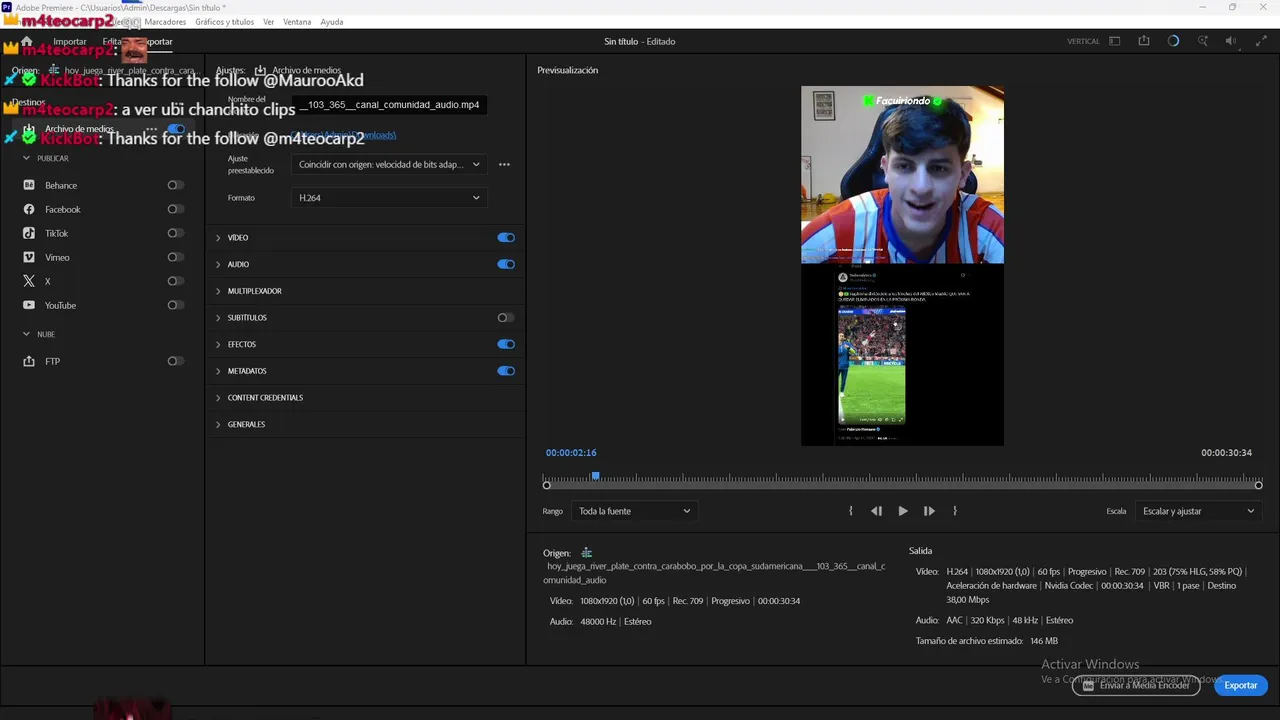Viewport: 1280px width, 720px height.
Task: Click the range start handle on timeline
Action: tap(547, 486)
